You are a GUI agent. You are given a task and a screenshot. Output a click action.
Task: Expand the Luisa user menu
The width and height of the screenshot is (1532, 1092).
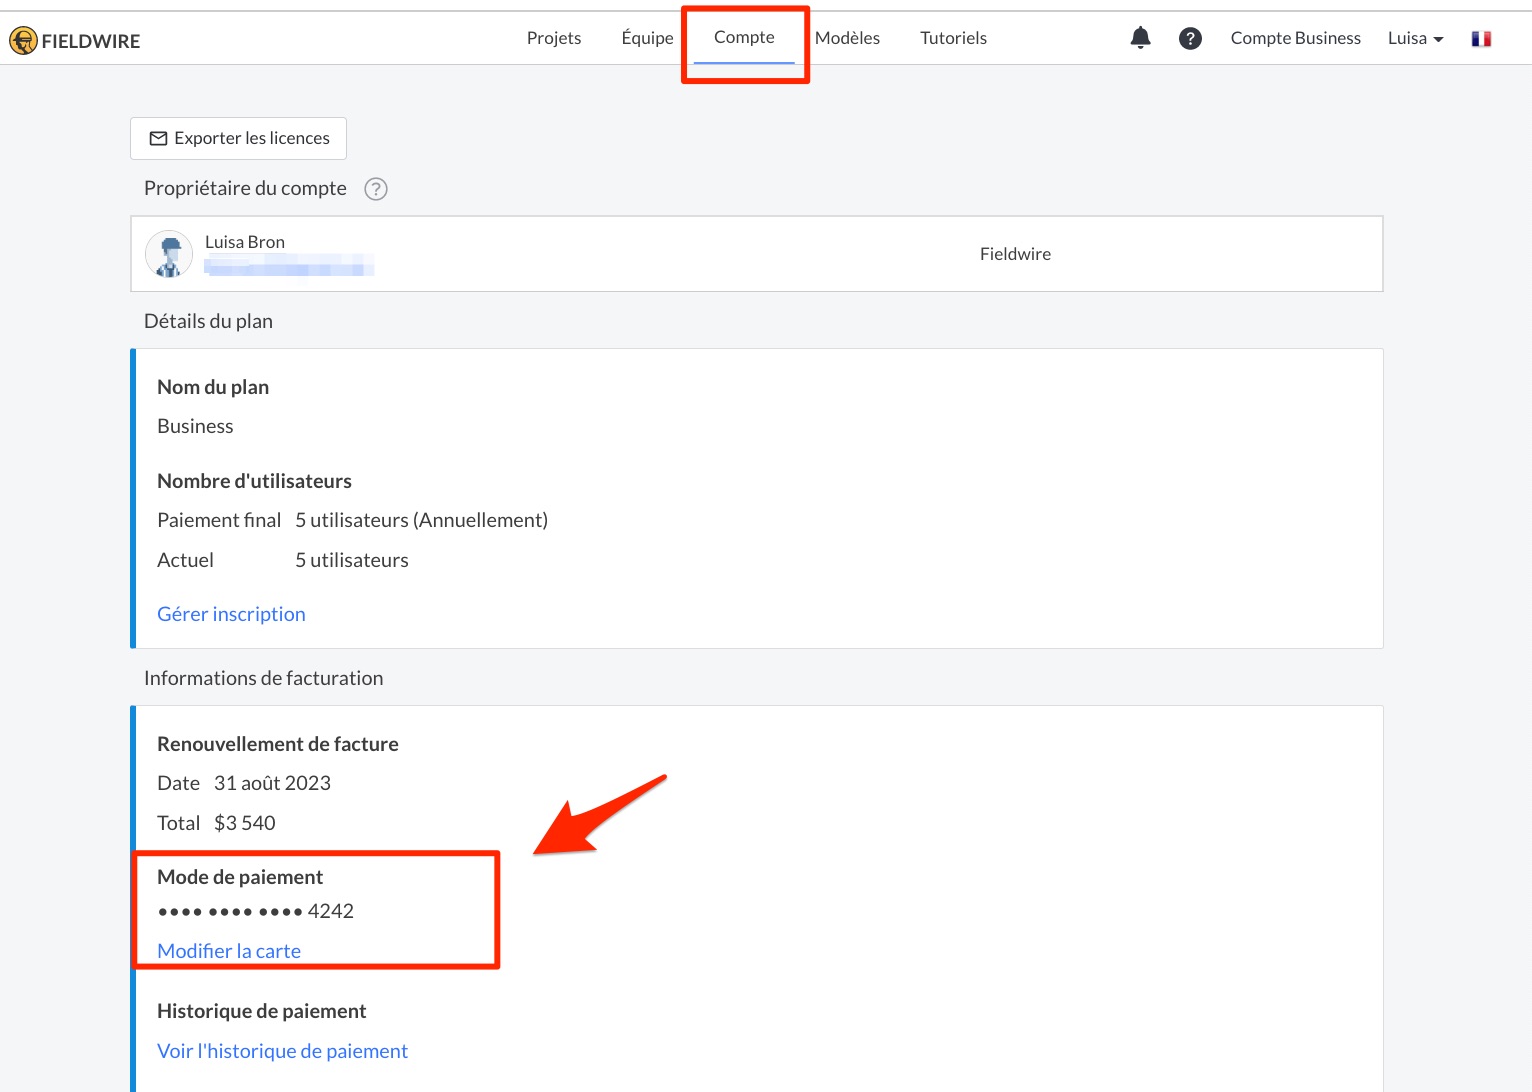(x=1415, y=38)
